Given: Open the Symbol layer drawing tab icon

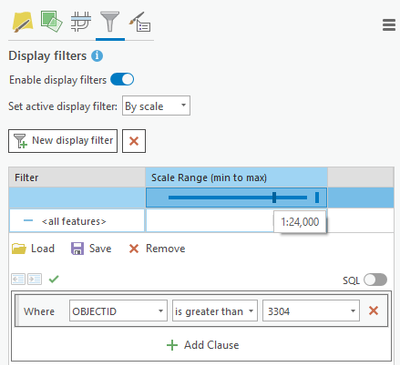Looking at the screenshot, I should [81, 22].
